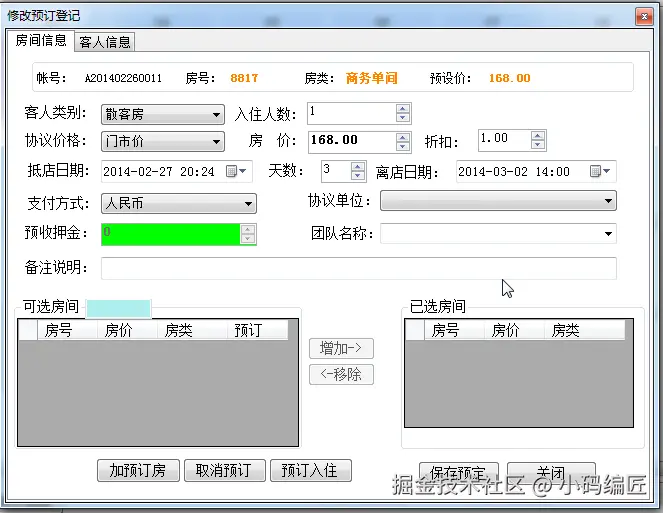The width and height of the screenshot is (663, 513).
Task: Click the room type 商务单间
Action: pos(372,78)
